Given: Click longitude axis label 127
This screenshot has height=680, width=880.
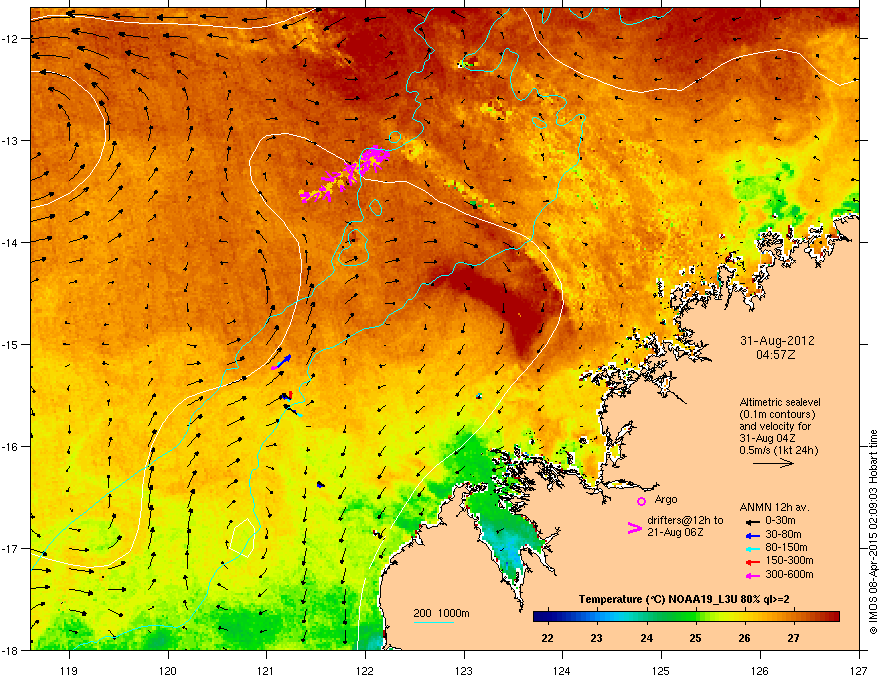Looking at the screenshot, I should tap(859, 670).
